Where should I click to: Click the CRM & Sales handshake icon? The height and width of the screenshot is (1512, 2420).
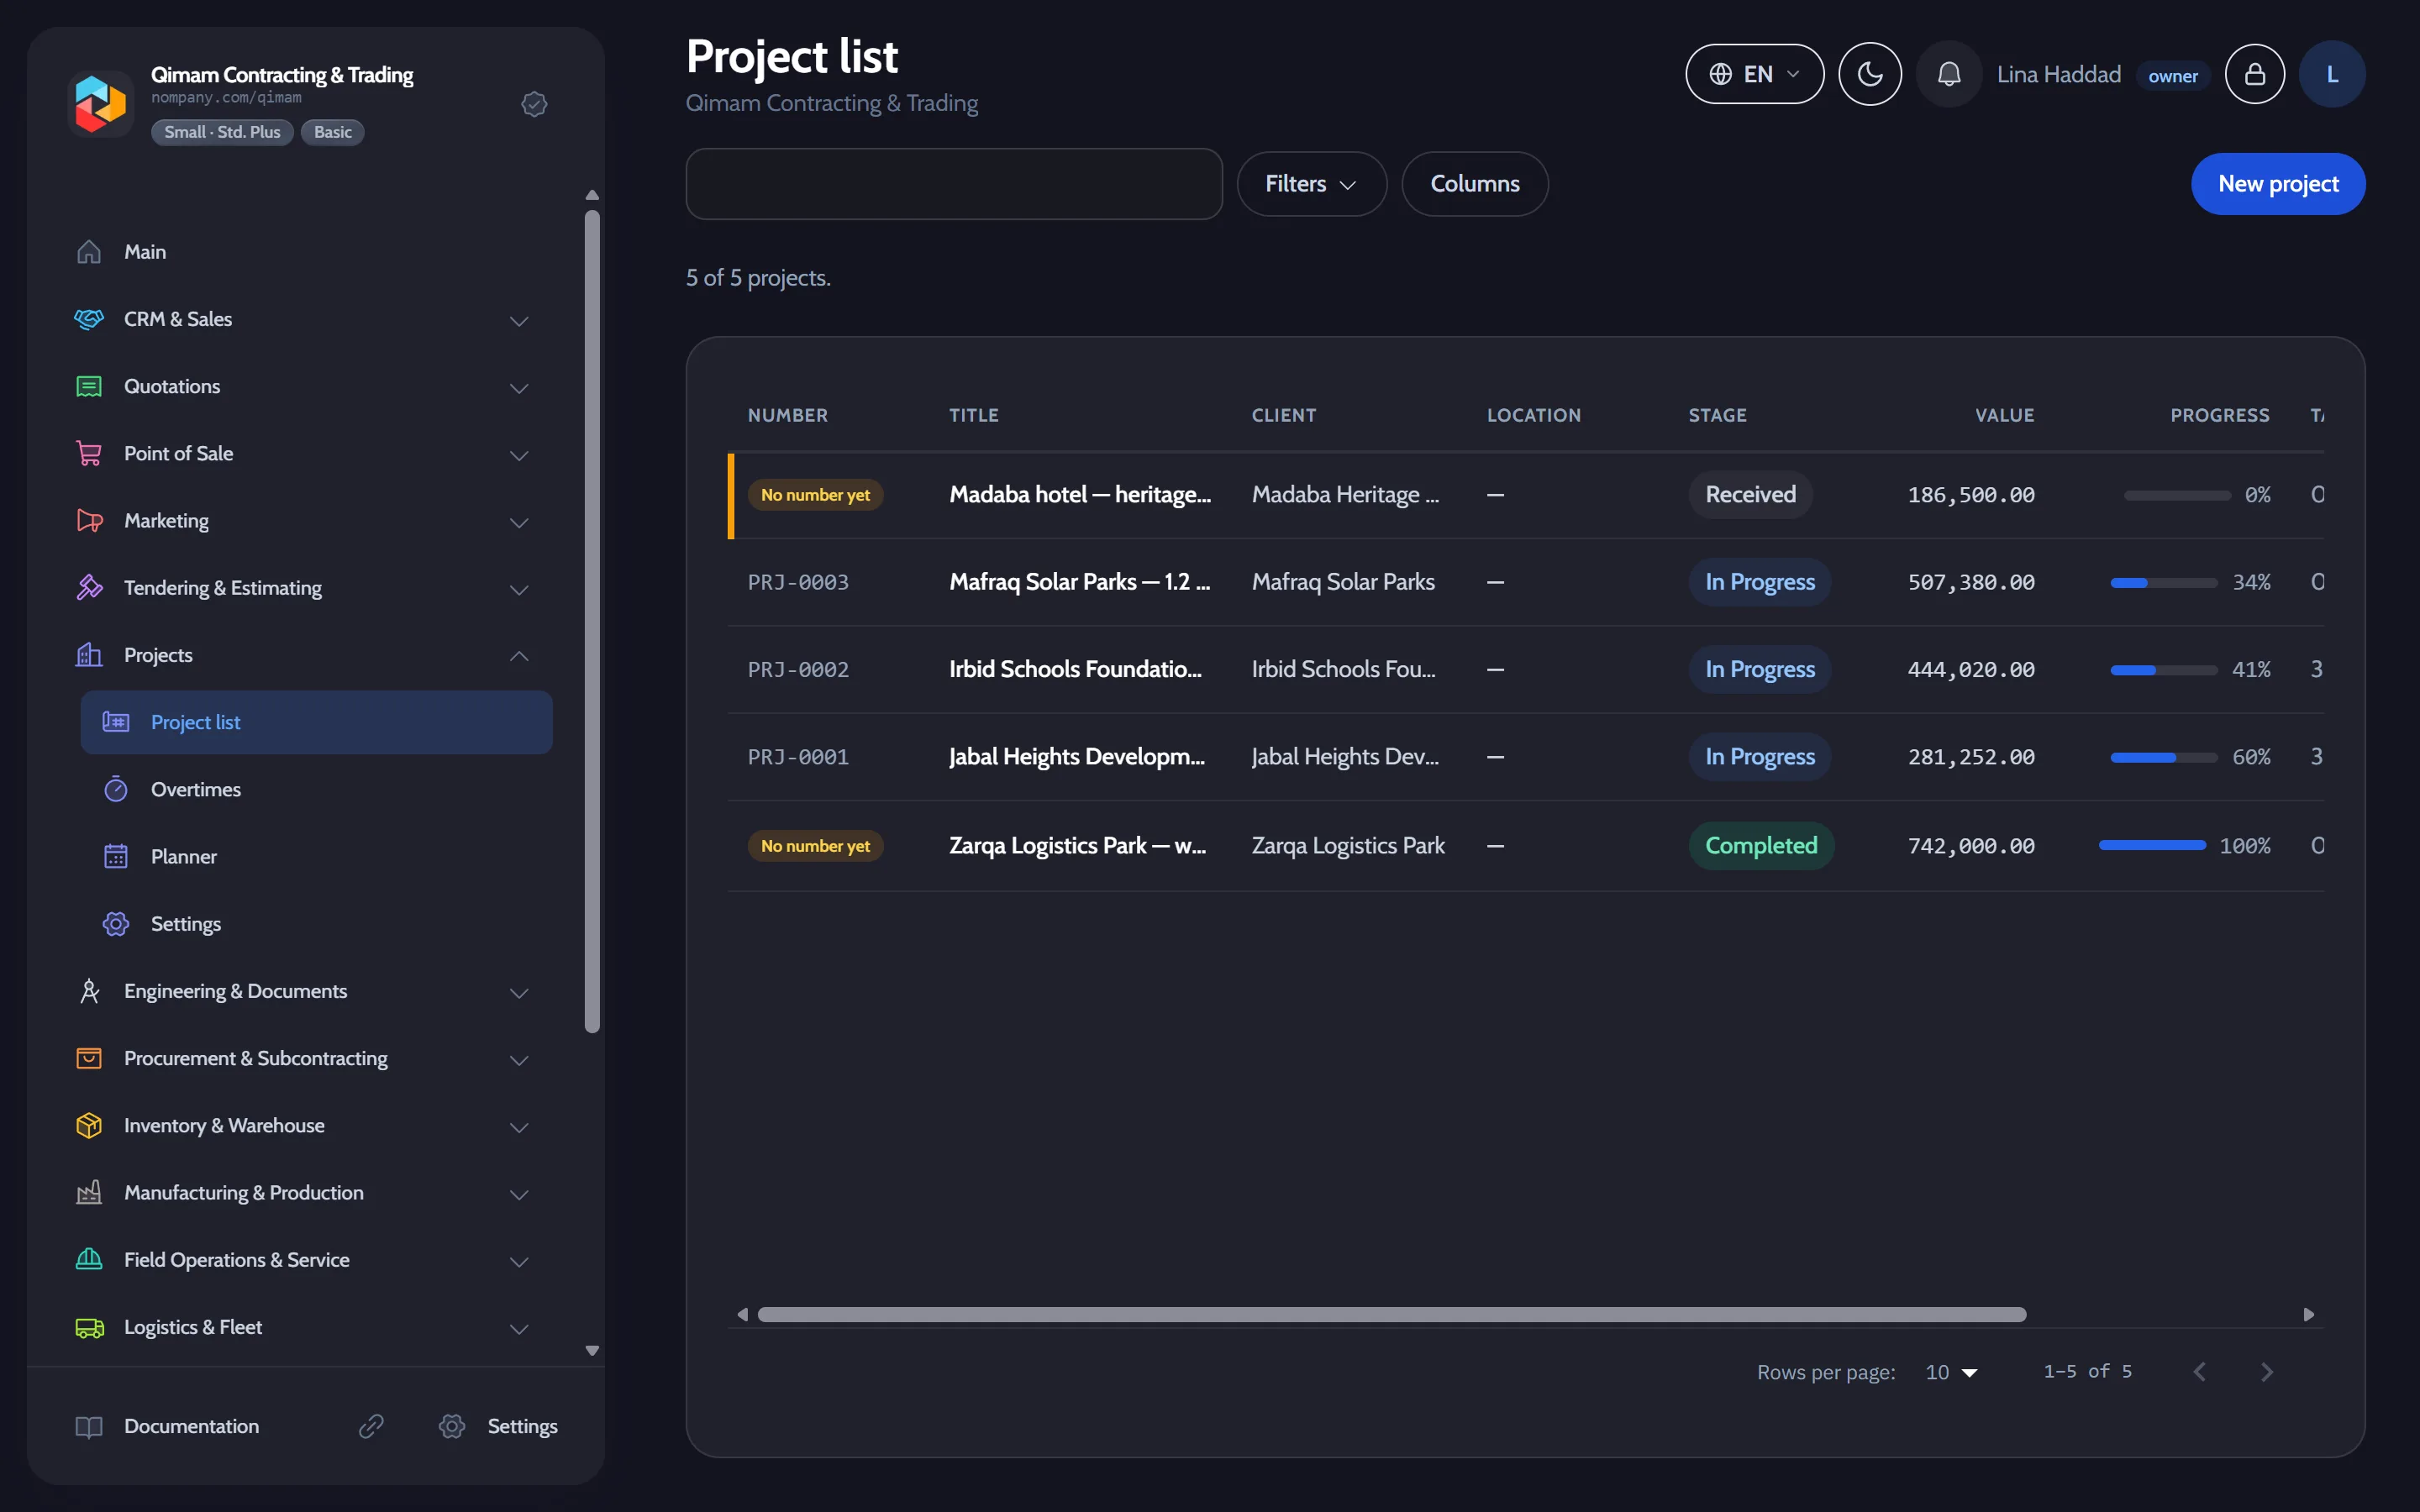click(x=89, y=319)
